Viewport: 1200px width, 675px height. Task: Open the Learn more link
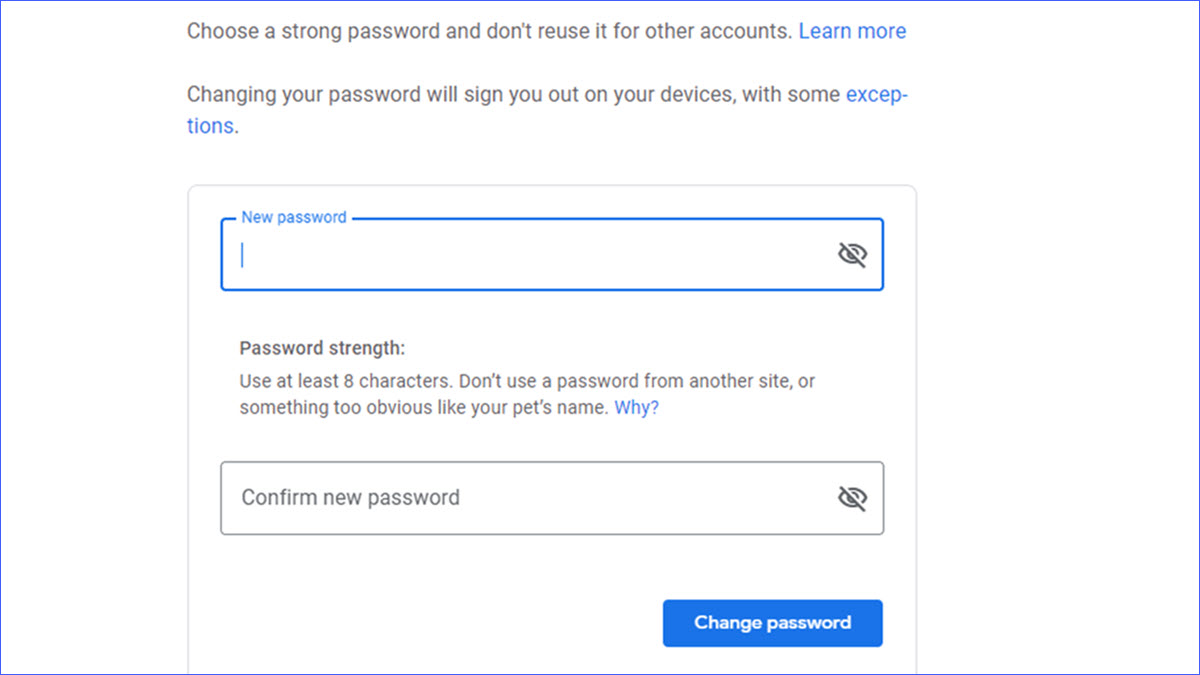(852, 31)
